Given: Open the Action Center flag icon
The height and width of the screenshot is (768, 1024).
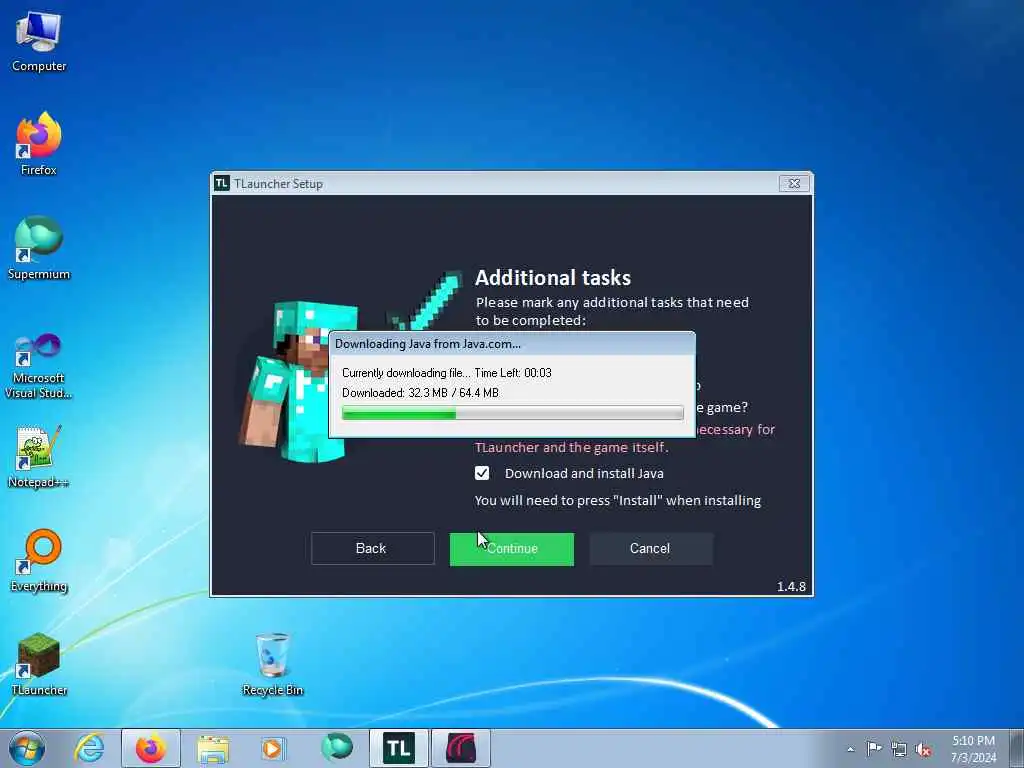Looking at the screenshot, I should 874,748.
